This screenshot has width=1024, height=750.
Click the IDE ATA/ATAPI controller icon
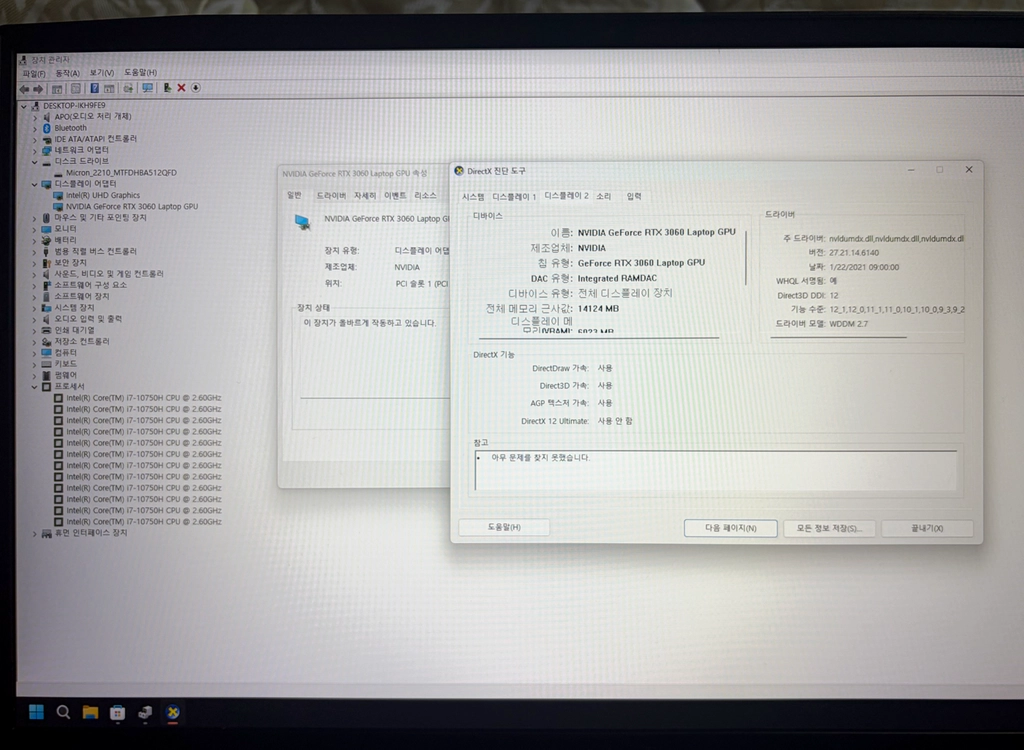pos(46,139)
